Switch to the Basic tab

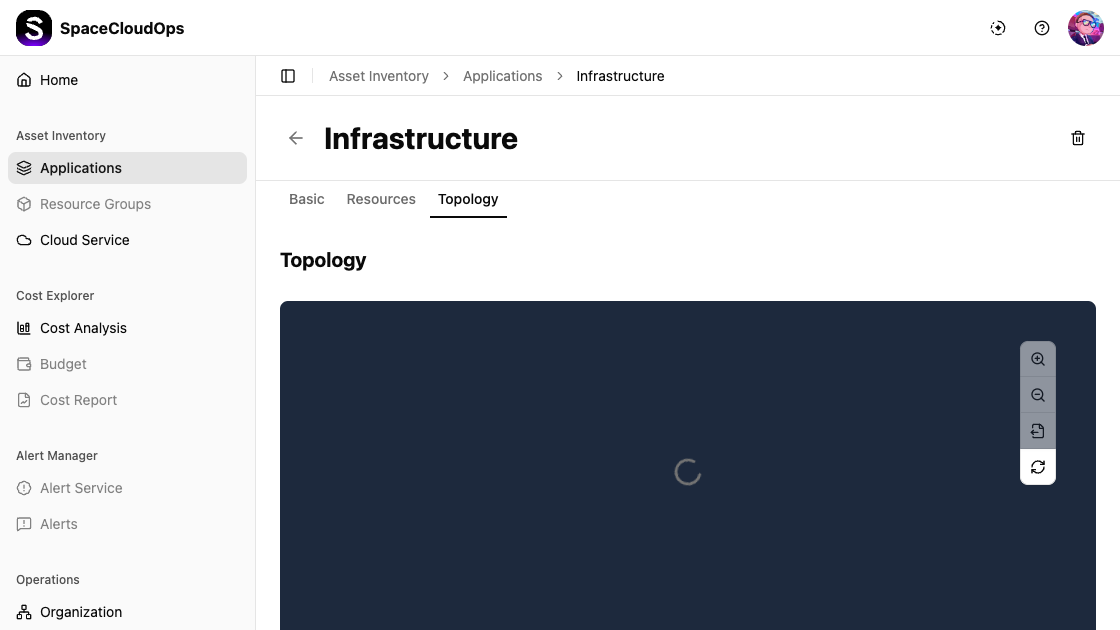point(307,199)
